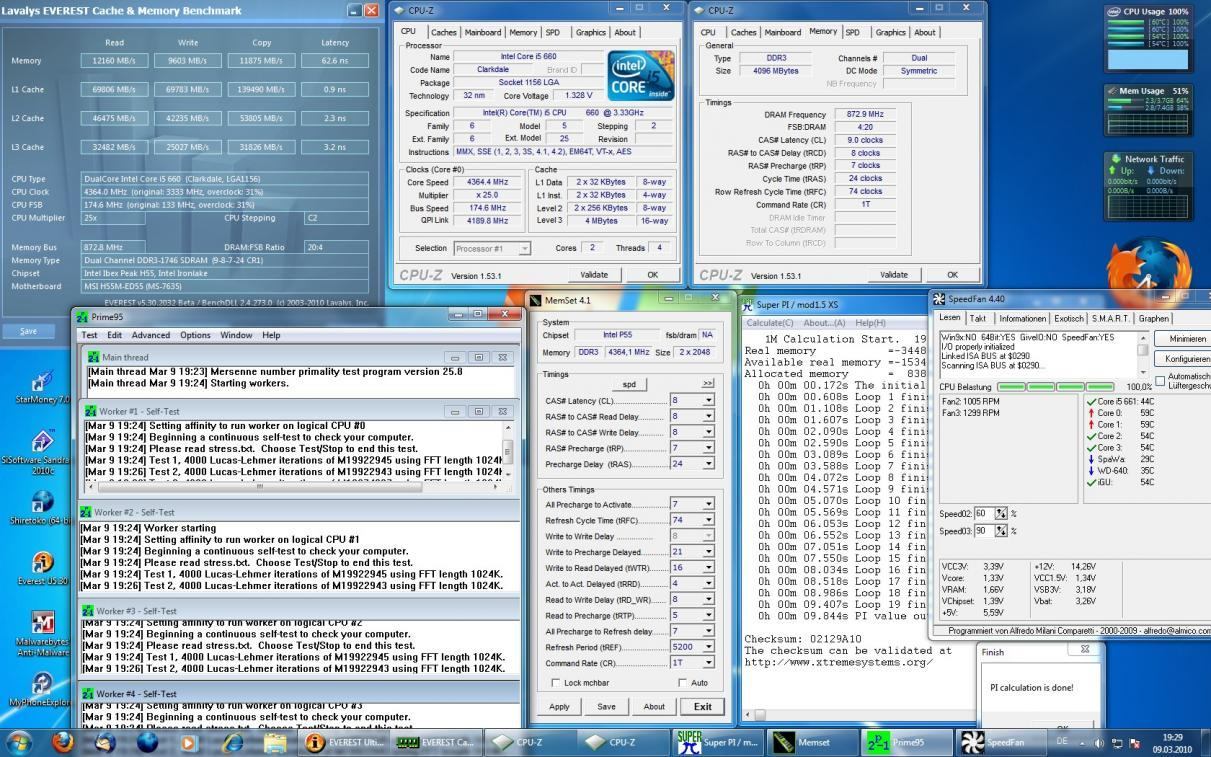Viewport: 1211px width, 757px height.
Task: Launch Internet Explorer from the taskbar
Action: (232, 742)
